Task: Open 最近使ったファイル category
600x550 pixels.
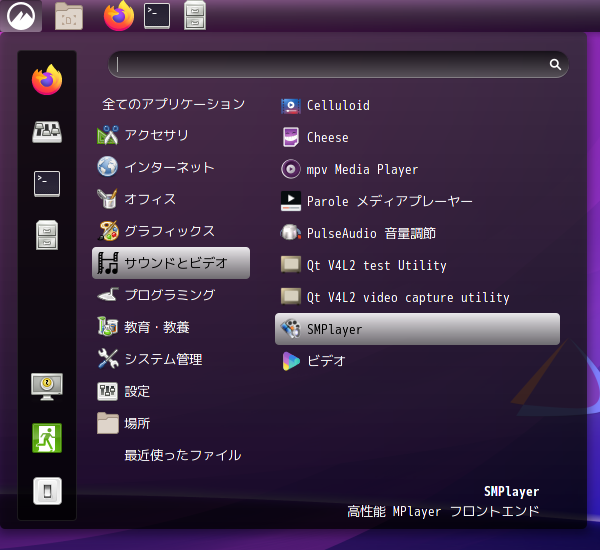Action: click(x=171, y=455)
